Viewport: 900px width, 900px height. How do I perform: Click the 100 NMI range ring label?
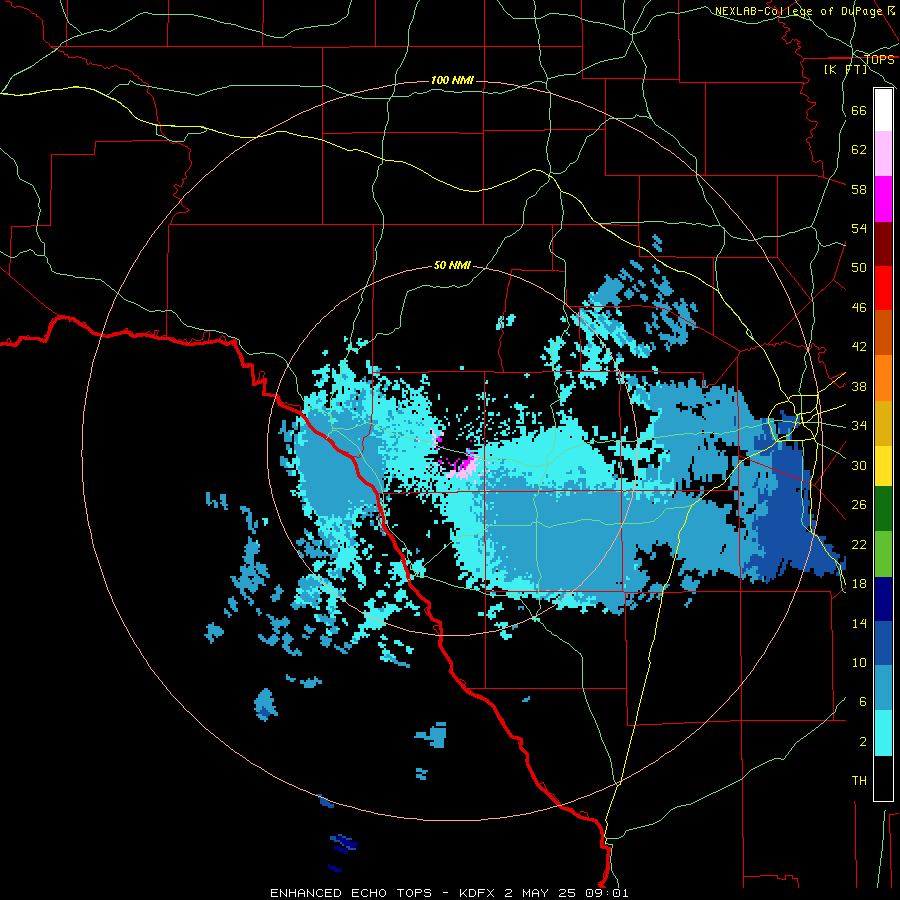(452, 80)
